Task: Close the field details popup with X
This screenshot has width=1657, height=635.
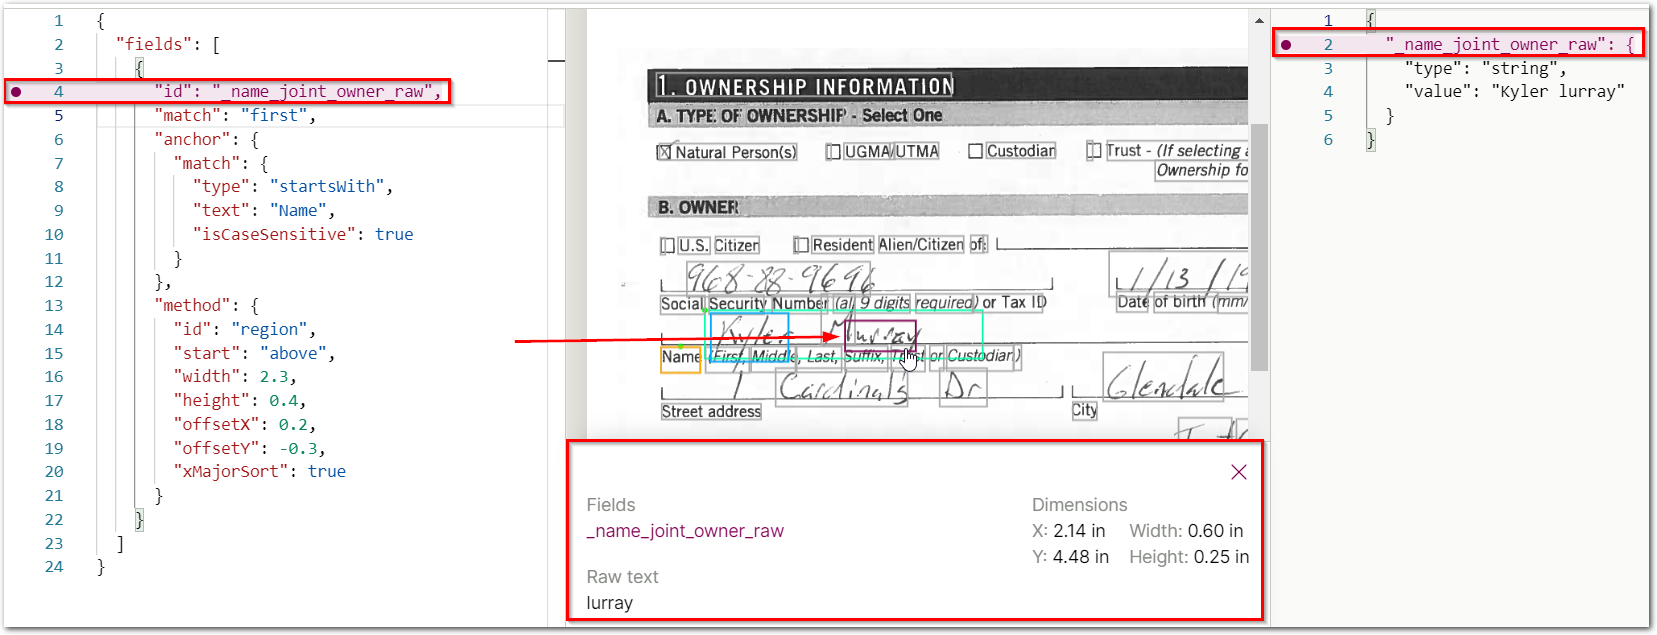Action: click(x=1239, y=472)
